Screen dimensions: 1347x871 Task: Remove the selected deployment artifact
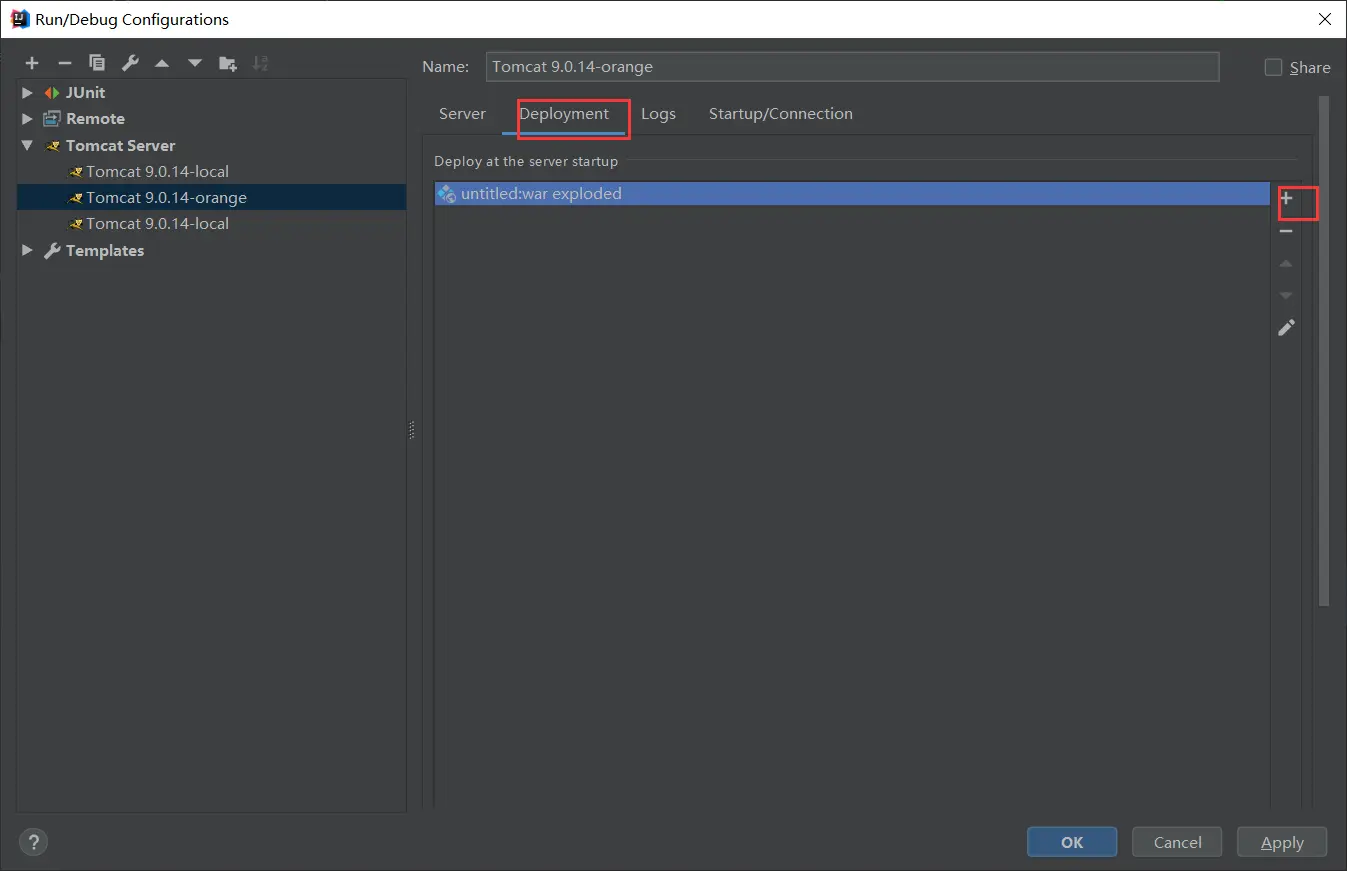[x=1287, y=231]
